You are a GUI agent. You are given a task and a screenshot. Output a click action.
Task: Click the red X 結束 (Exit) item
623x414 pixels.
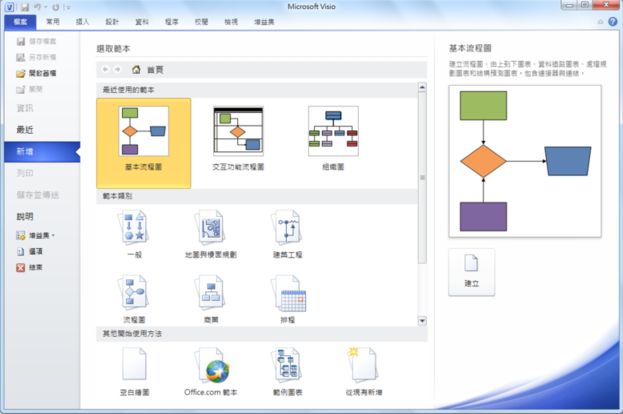point(30,267)
